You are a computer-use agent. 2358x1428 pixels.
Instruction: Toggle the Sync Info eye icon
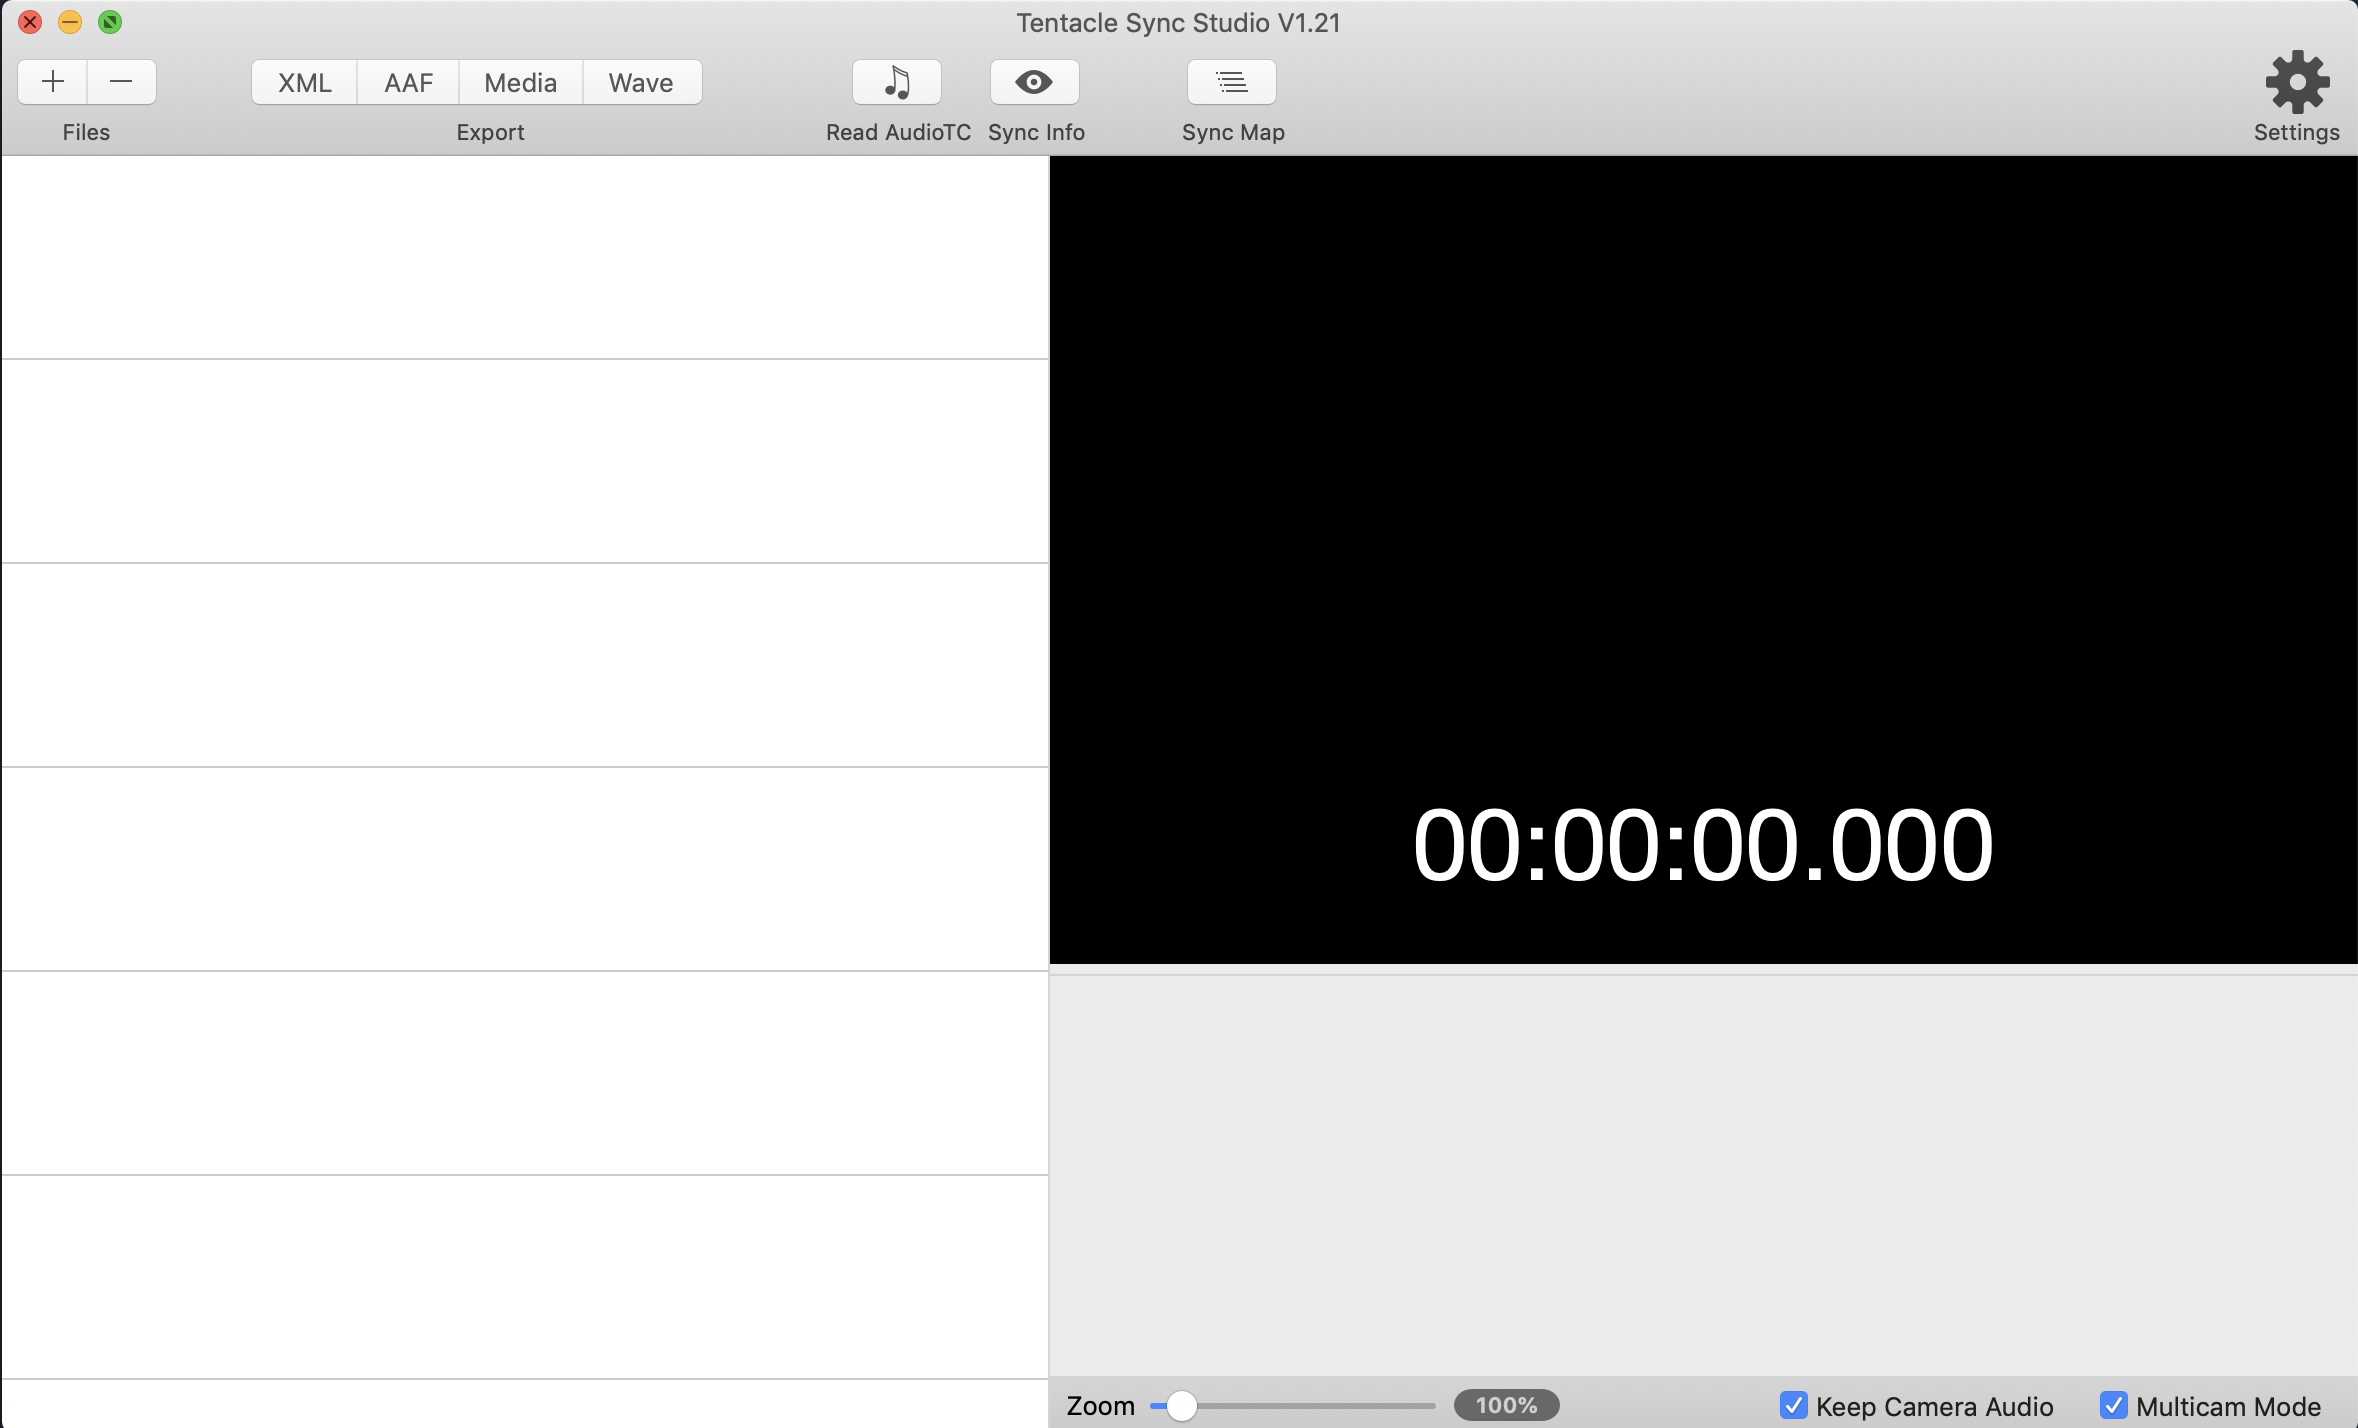1034,82
